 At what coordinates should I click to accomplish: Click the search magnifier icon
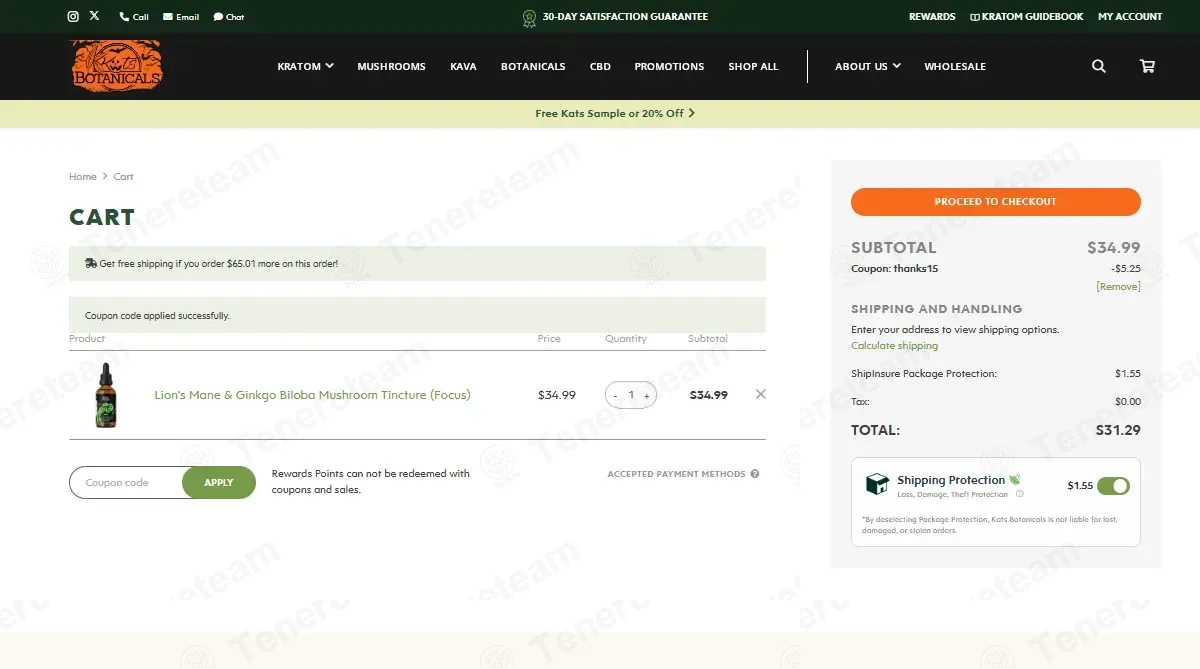tap(1099, 66)
